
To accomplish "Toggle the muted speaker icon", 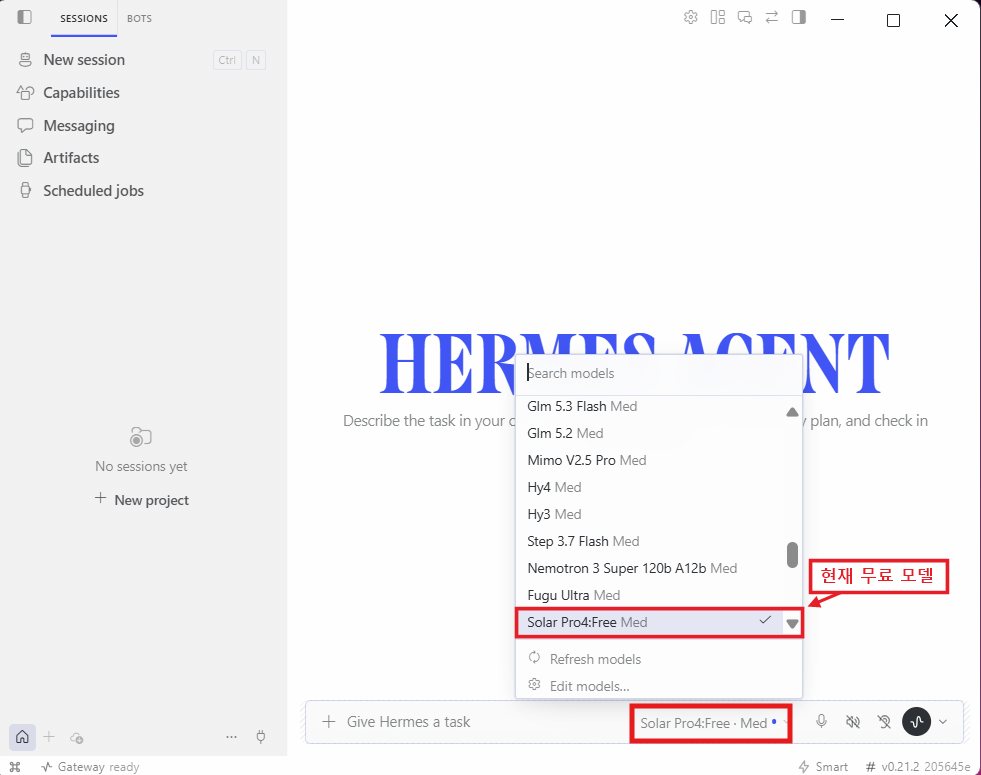I will tap(853, 722).
